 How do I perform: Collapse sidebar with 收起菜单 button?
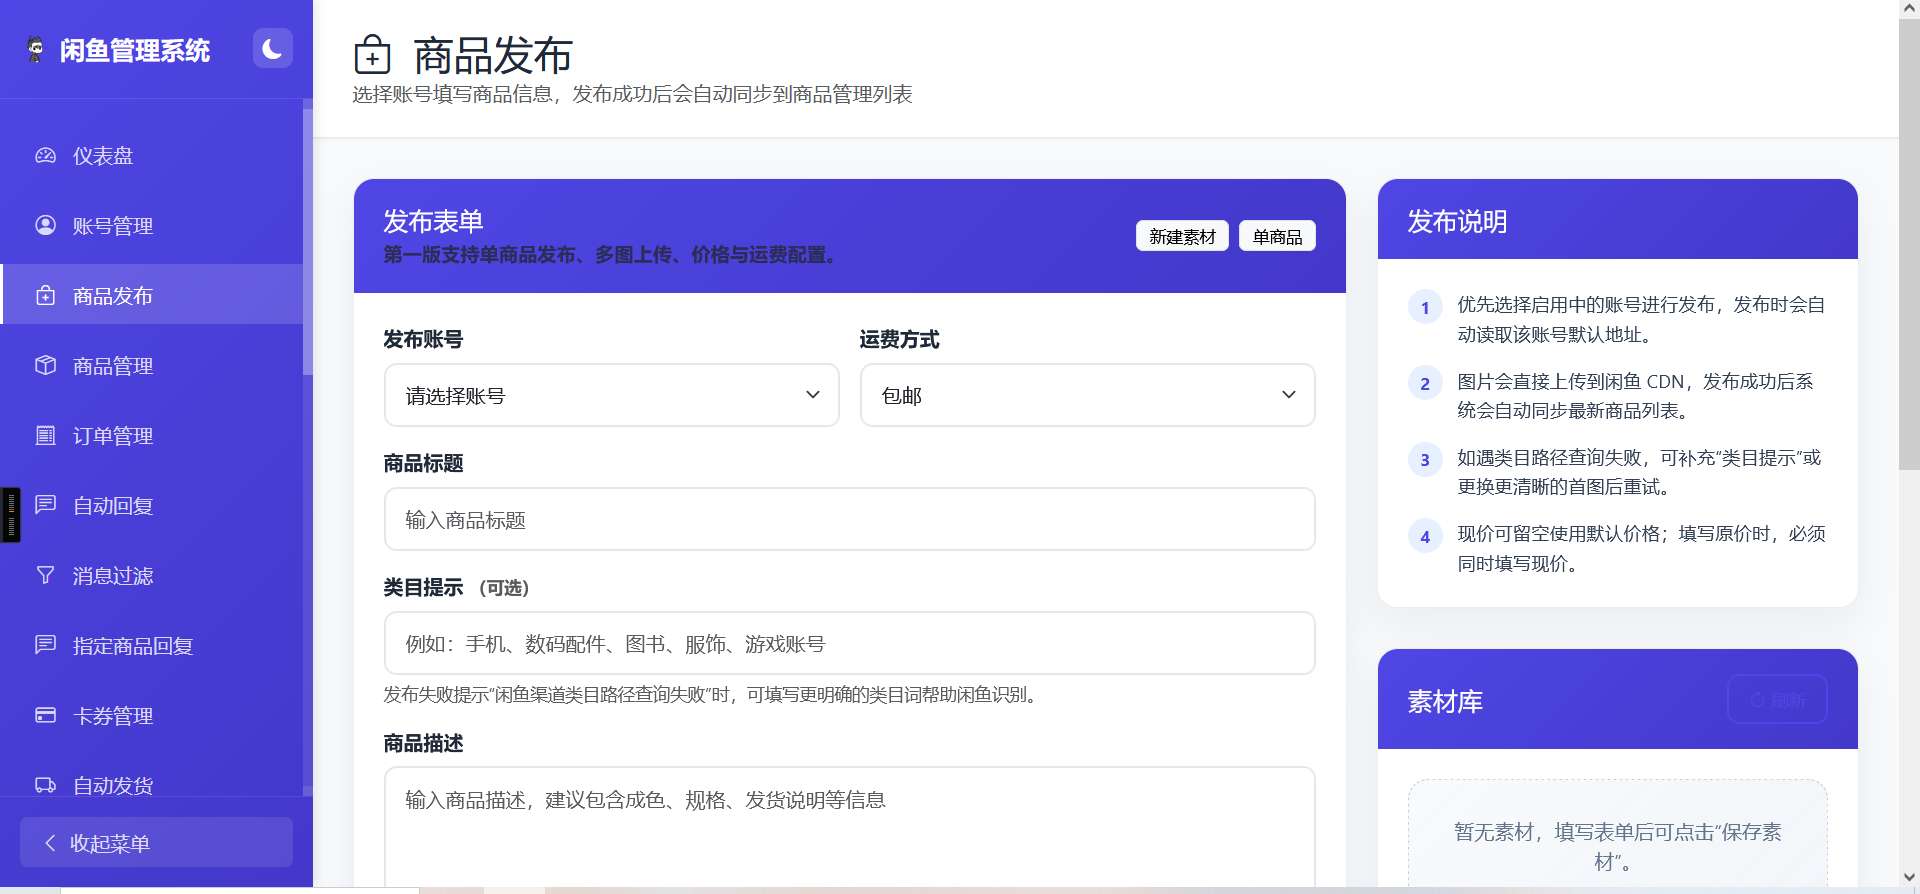point(156,842)
